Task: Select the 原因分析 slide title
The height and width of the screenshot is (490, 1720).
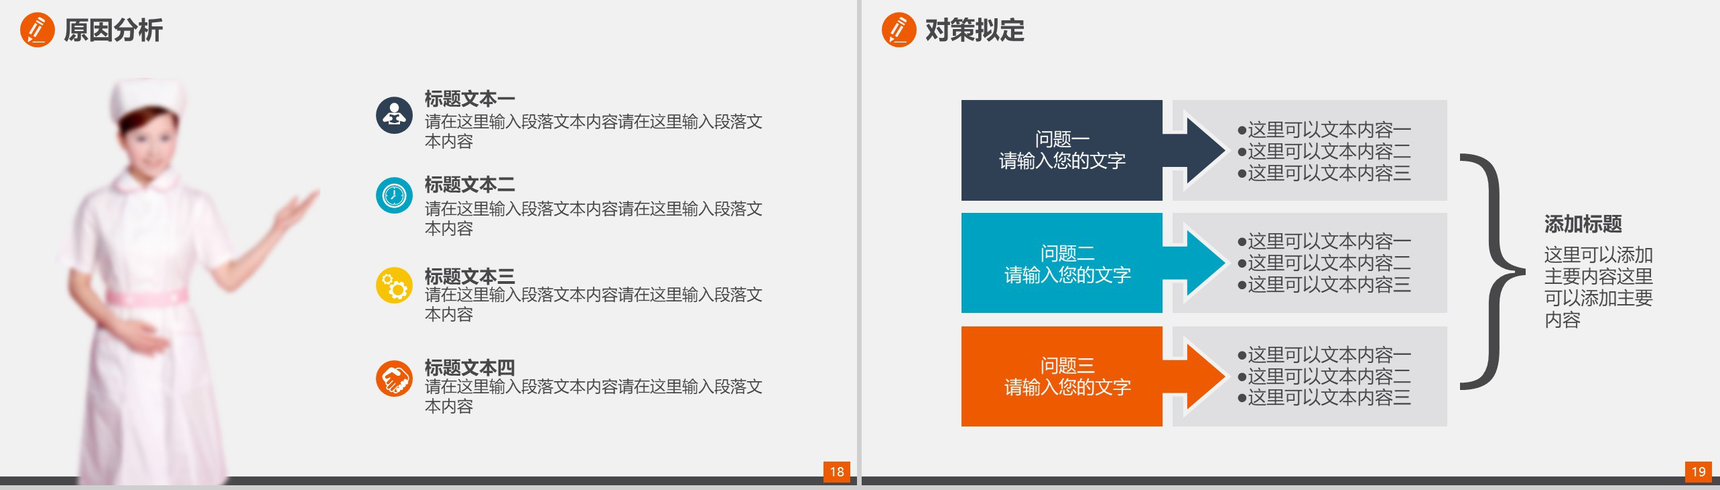Action: (x=113, y=31)
